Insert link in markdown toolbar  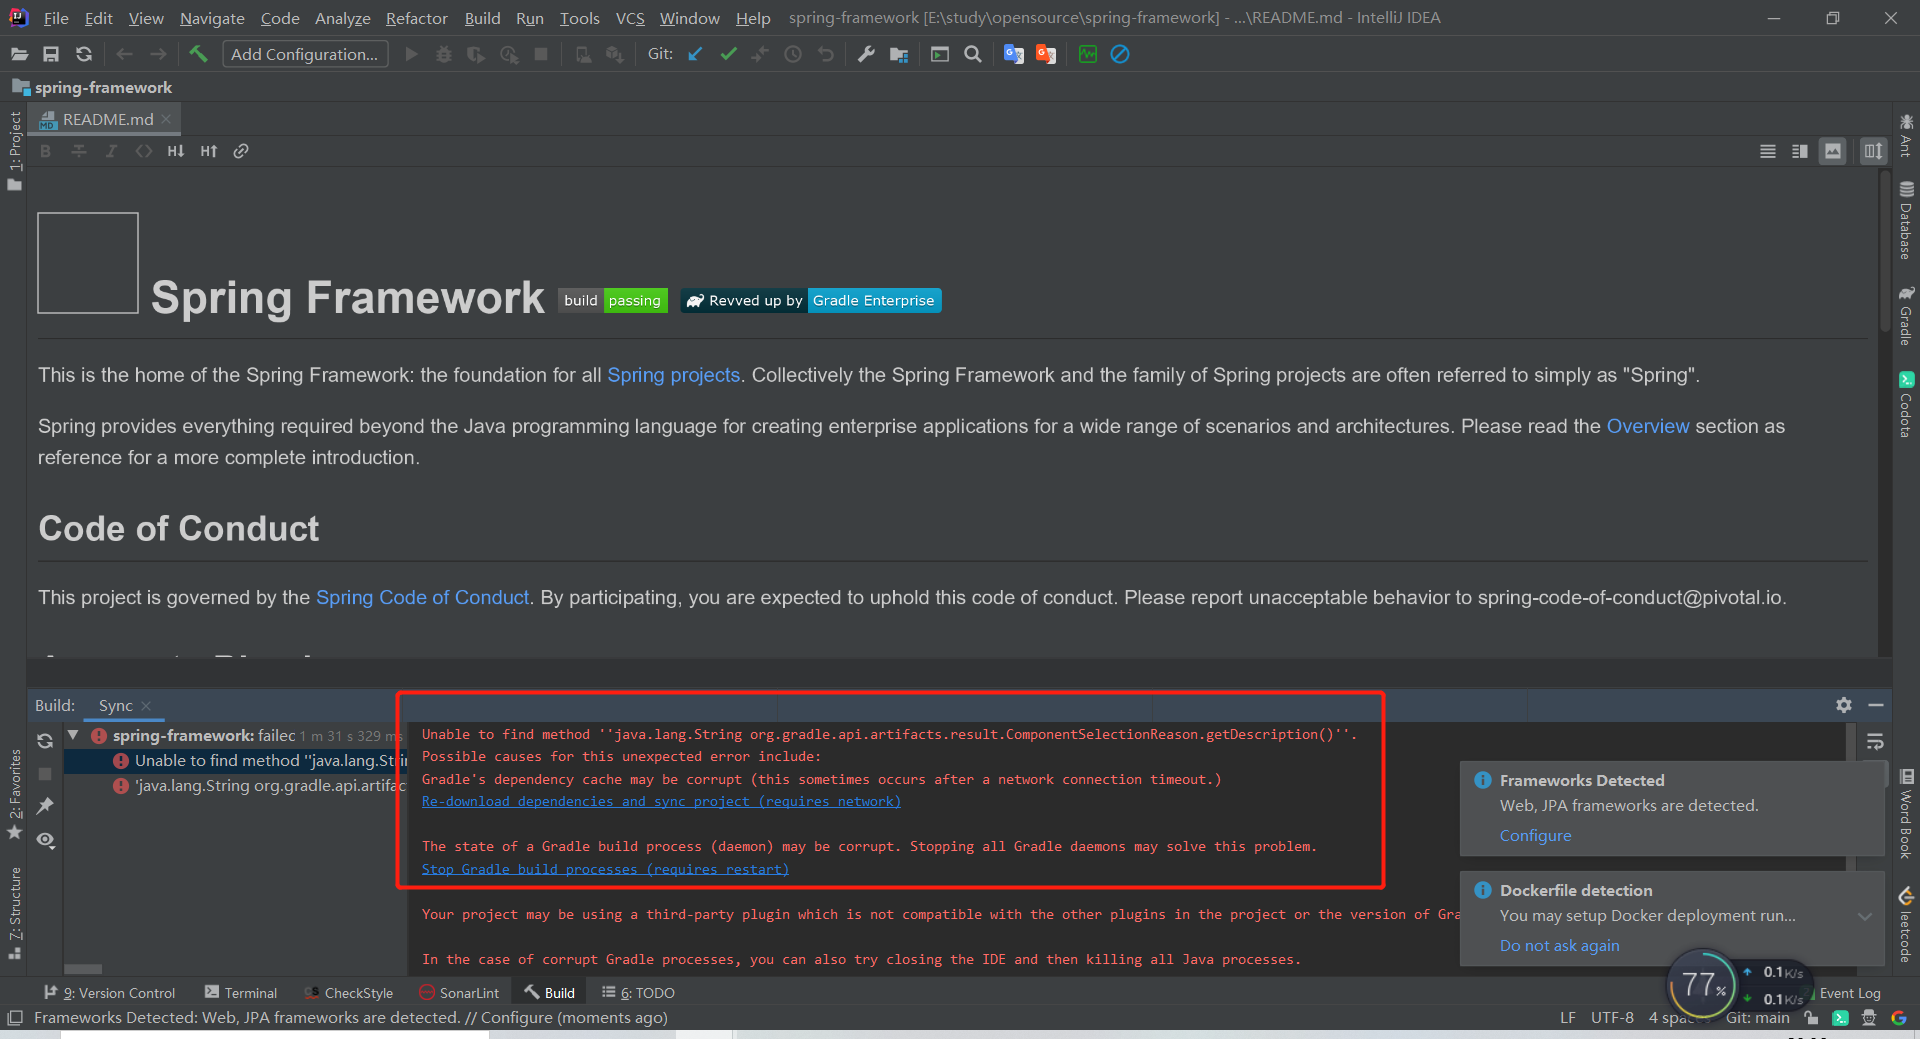tap(241, 151)
